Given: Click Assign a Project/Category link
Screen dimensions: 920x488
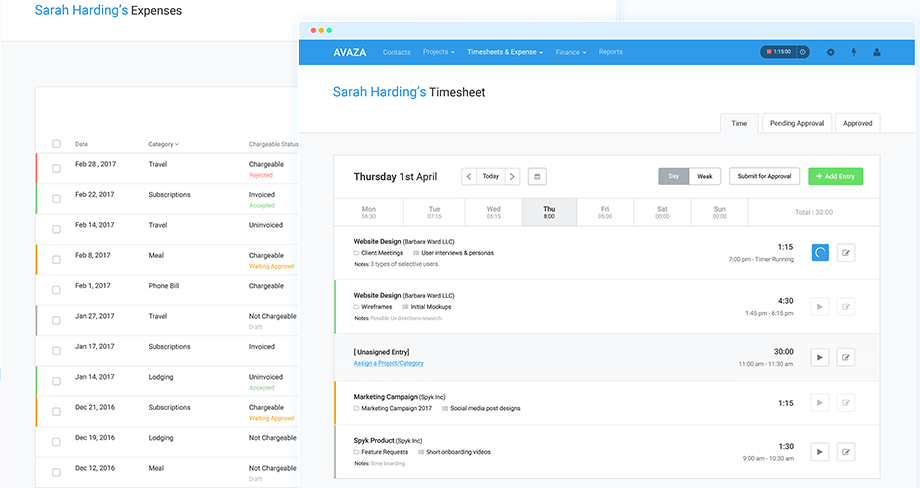Looking at the screenshot, I should coord(388,363).
